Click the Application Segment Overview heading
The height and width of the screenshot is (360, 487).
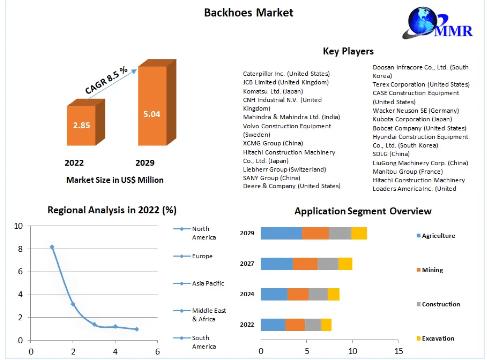363,211
